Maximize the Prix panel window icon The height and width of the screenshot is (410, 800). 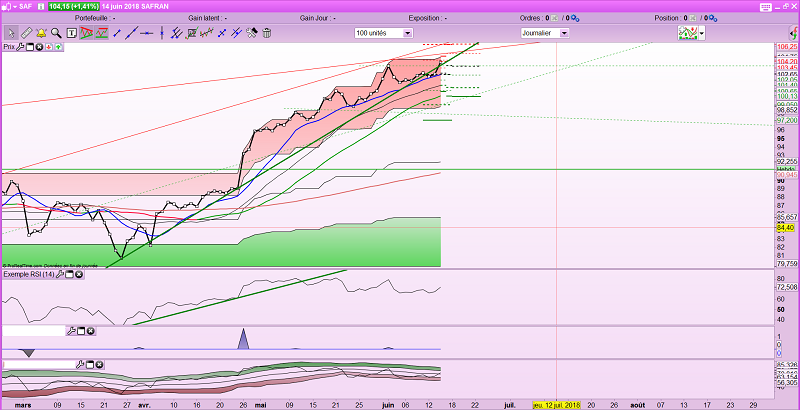coord(31,46)
